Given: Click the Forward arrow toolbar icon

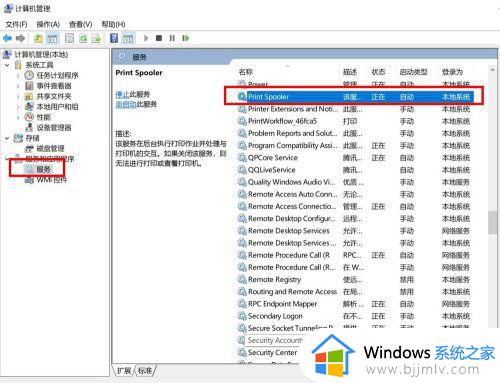Looking at the screenshot, I should coord(20,38).
